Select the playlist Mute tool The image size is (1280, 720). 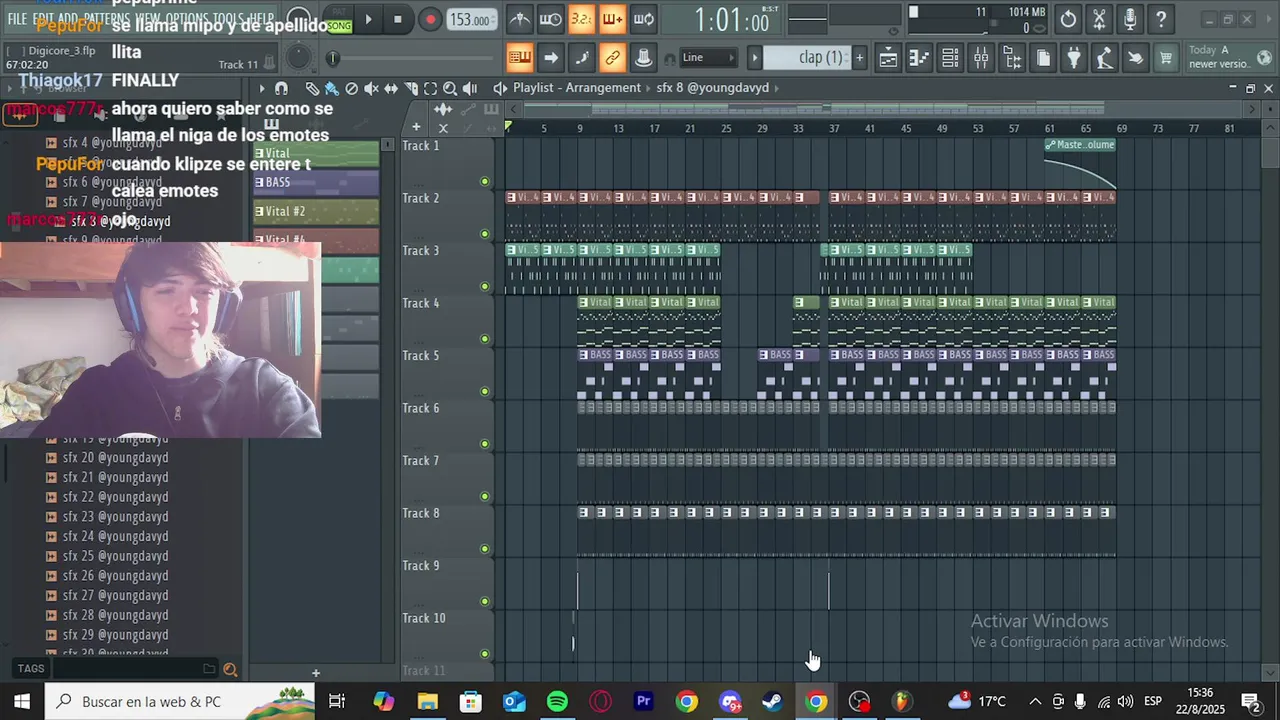(371, 88)
